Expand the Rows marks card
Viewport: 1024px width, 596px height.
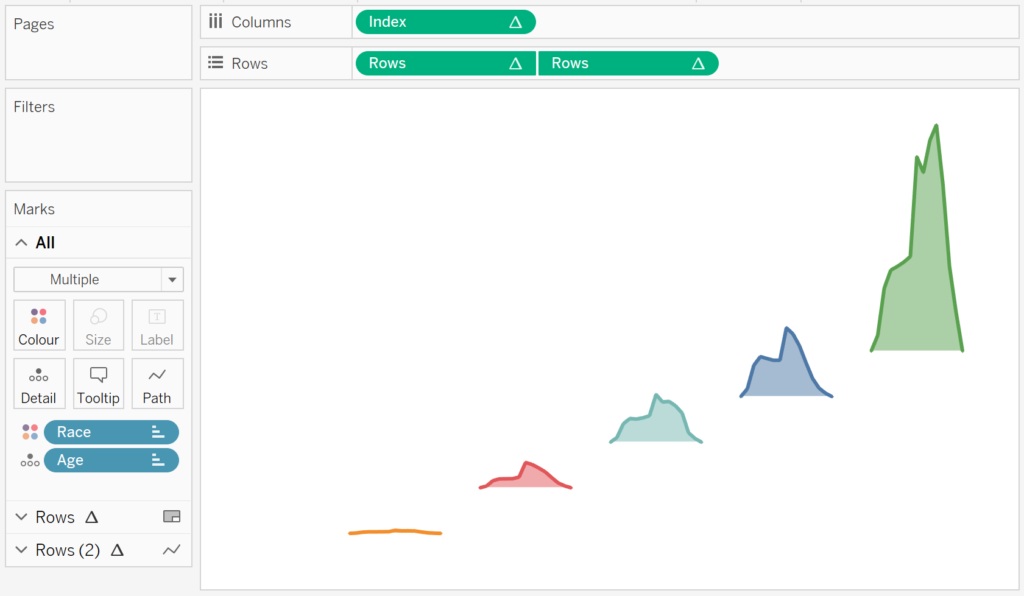[x=22, y=517]
